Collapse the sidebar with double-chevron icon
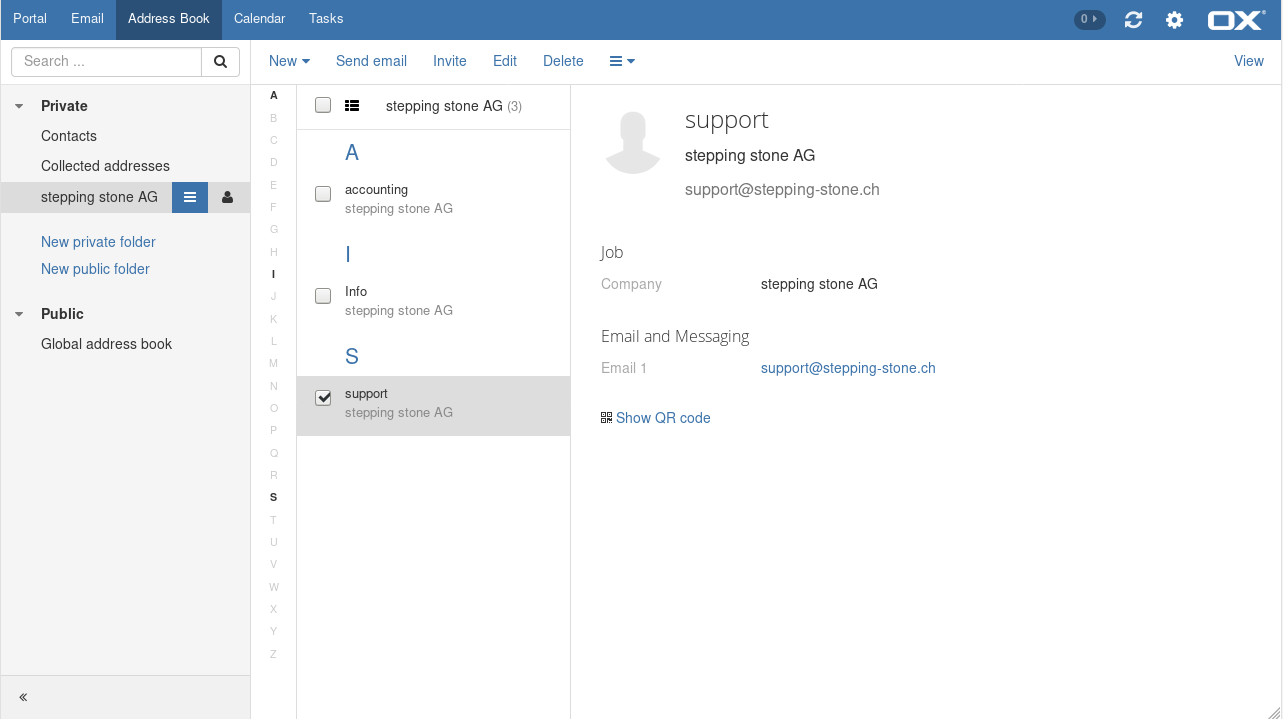Image resolution: width=1283 pixels, height=719 pixels. coord(23,697)
